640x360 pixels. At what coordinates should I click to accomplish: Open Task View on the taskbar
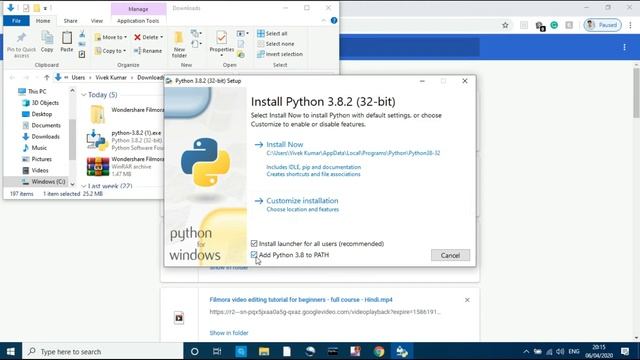point(217,351)
